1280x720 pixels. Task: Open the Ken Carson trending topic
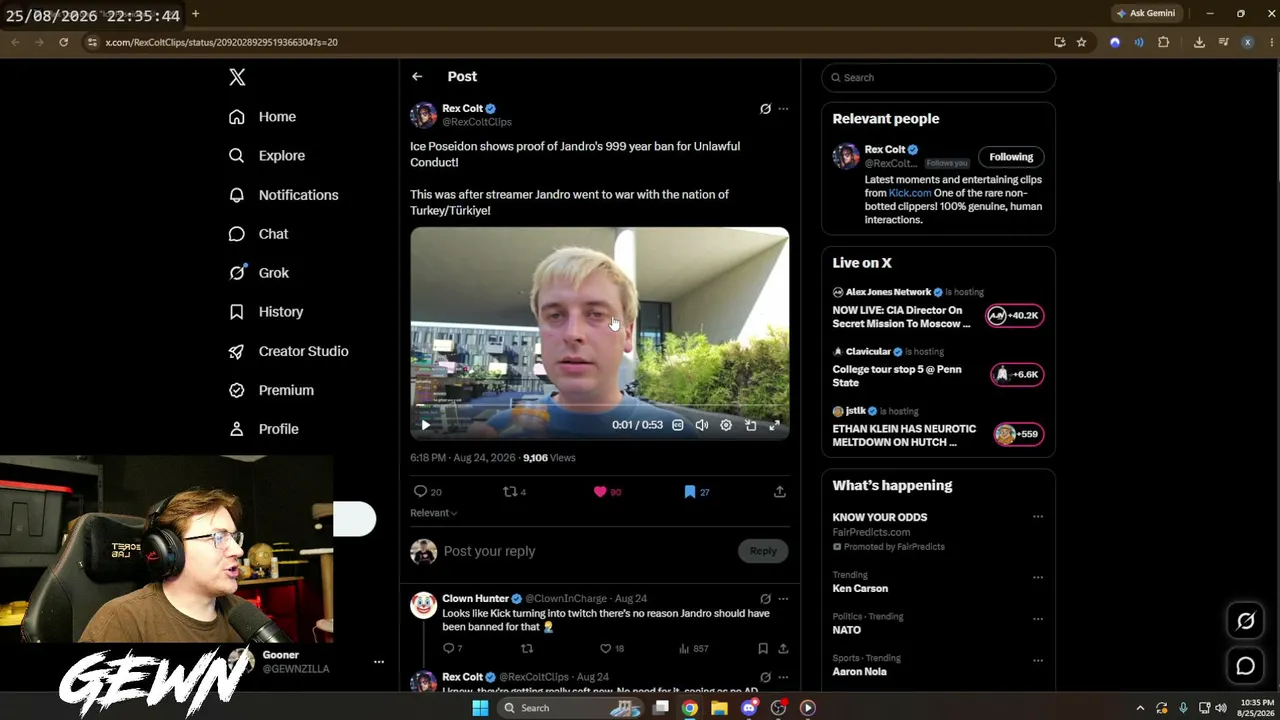point(860,589)
